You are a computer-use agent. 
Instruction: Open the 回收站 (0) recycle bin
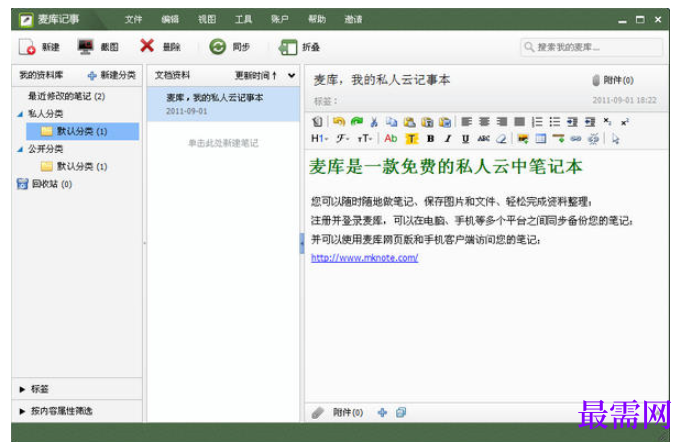(x=44, y=184)
